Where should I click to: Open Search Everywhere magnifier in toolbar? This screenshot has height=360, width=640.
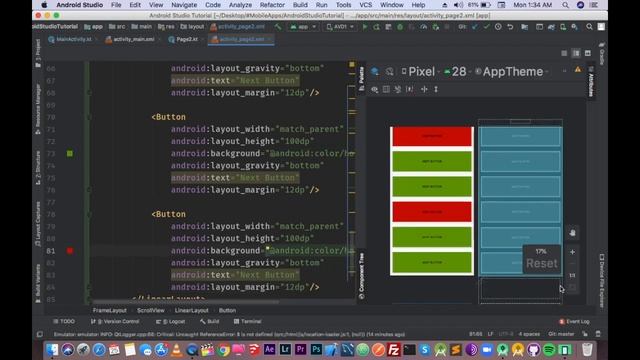click(589, 27)
